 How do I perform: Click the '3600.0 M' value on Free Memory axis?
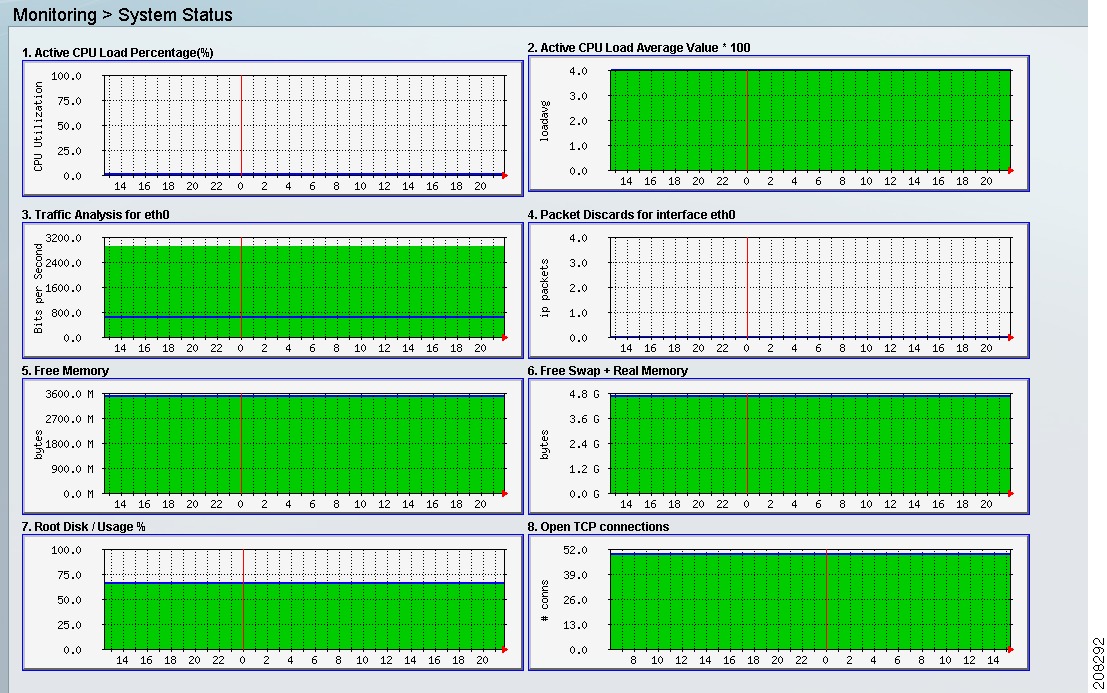[69, 394]
